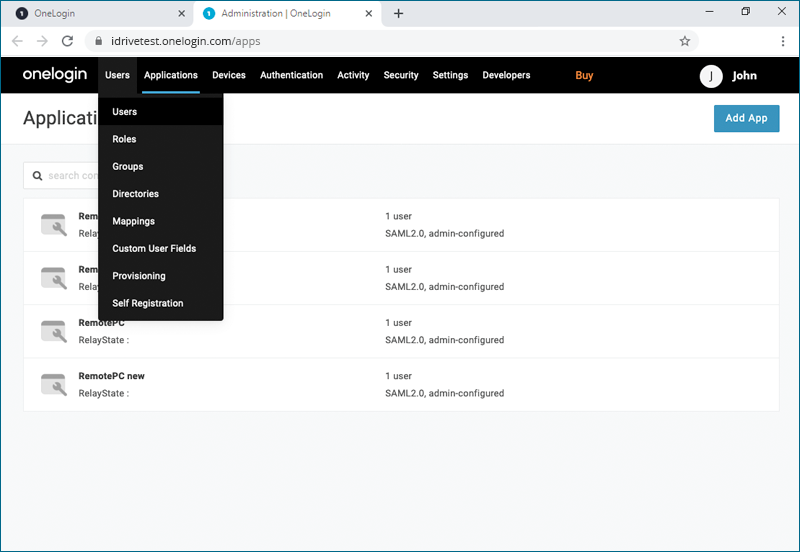
Task: Click the orange Buy link
Action: click(584, 75)
